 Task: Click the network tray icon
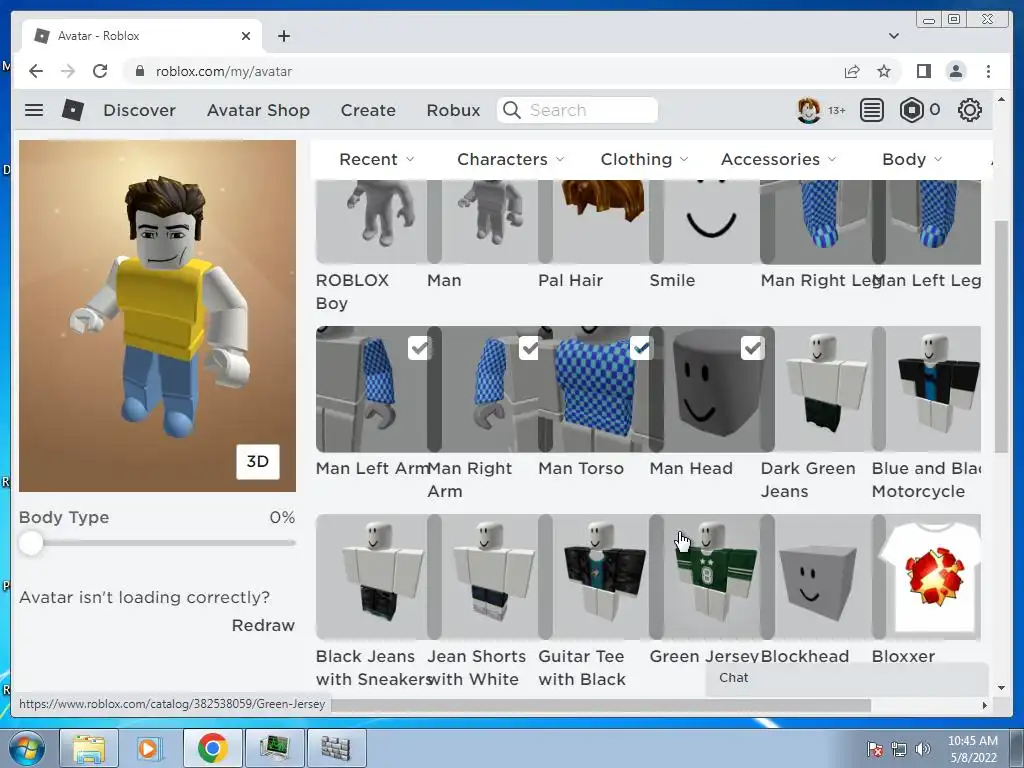point(899,750)
